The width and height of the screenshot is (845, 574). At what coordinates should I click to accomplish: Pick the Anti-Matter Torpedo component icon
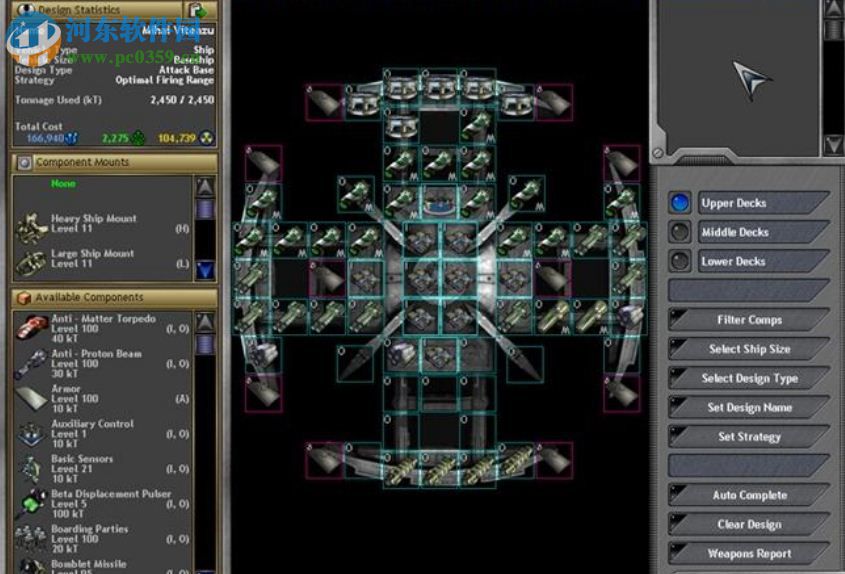click(x=32, y=327)
